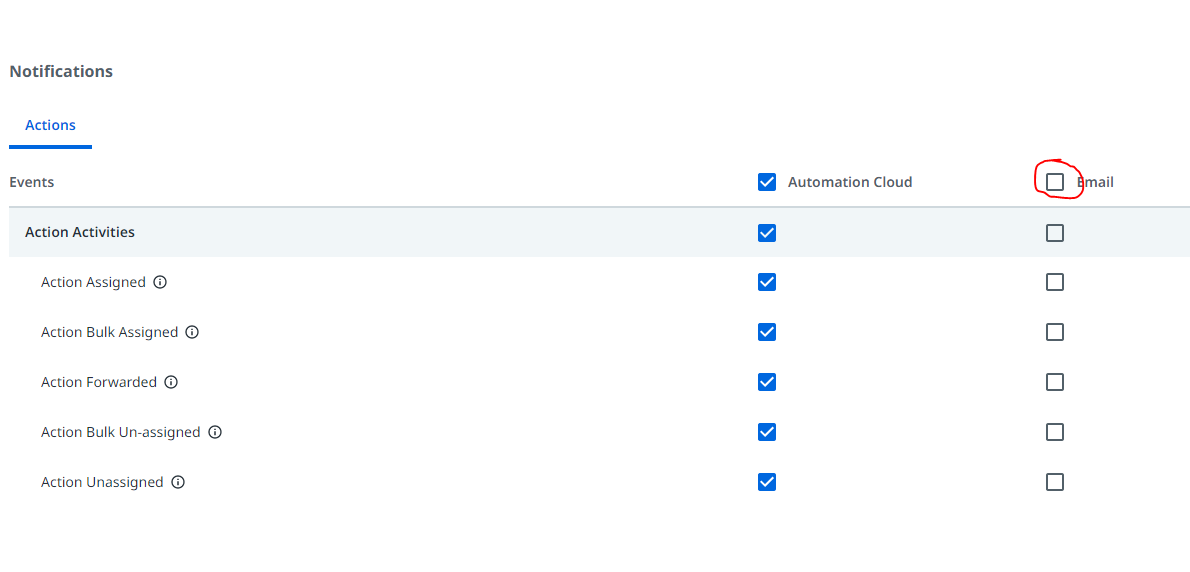The width and height of the screenshot is (1190, 572).
Task: Uncheck Automation Cloud header checkbox
Action: pyautogui.click(x=767, y=182)
